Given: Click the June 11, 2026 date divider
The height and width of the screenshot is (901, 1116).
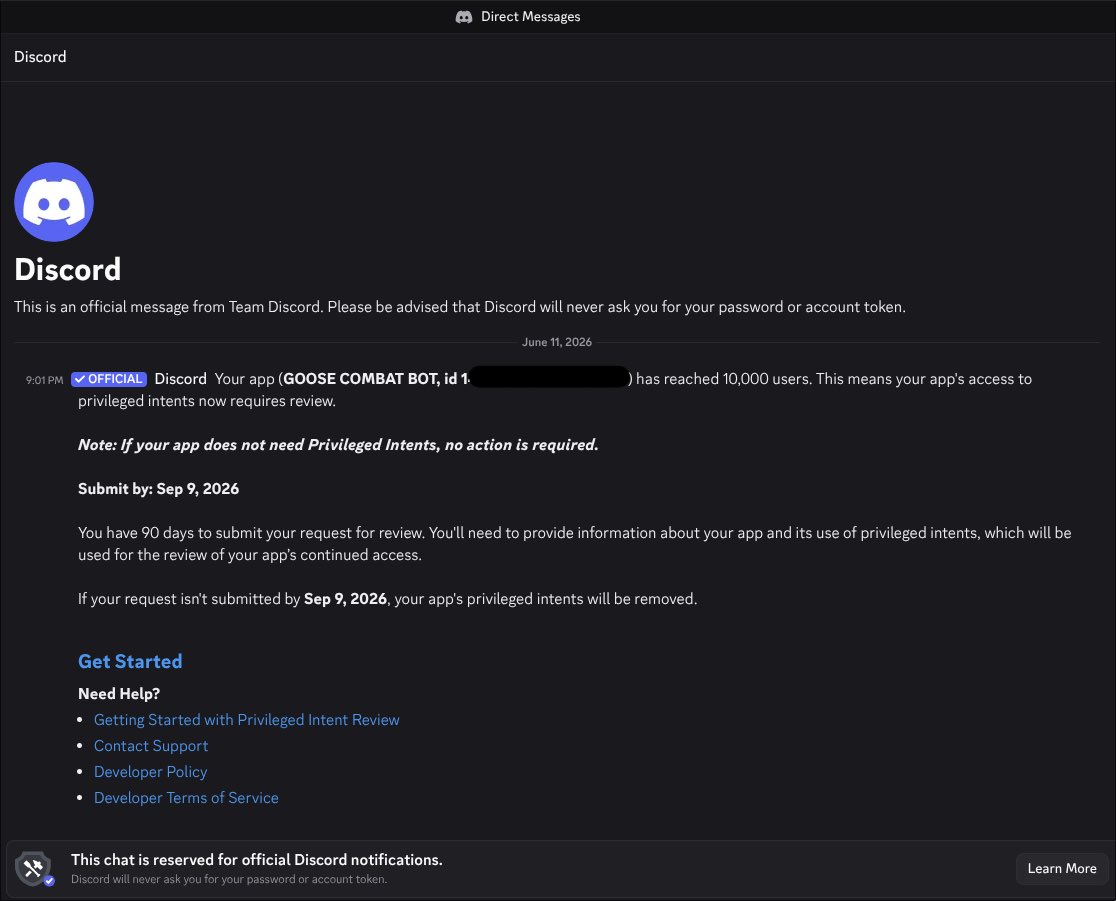Looking at the screenshot, I should tap(557, 342).
